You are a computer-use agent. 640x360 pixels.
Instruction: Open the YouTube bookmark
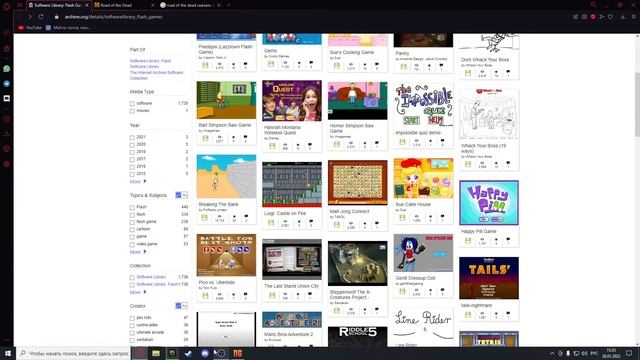pyautogui.click(x=30, y=28)
